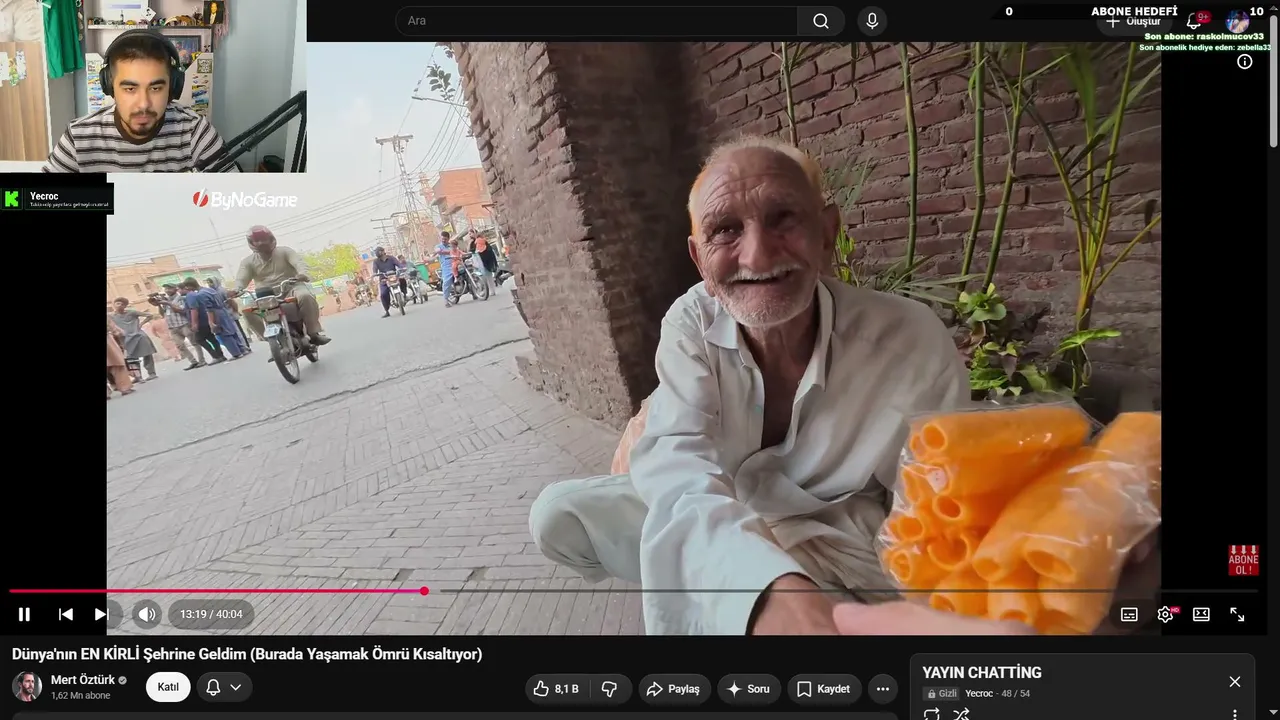Viewport: 1280px width, 720px height.
Task: Open the account avatar menu
Action: (x=1238, y=21)
